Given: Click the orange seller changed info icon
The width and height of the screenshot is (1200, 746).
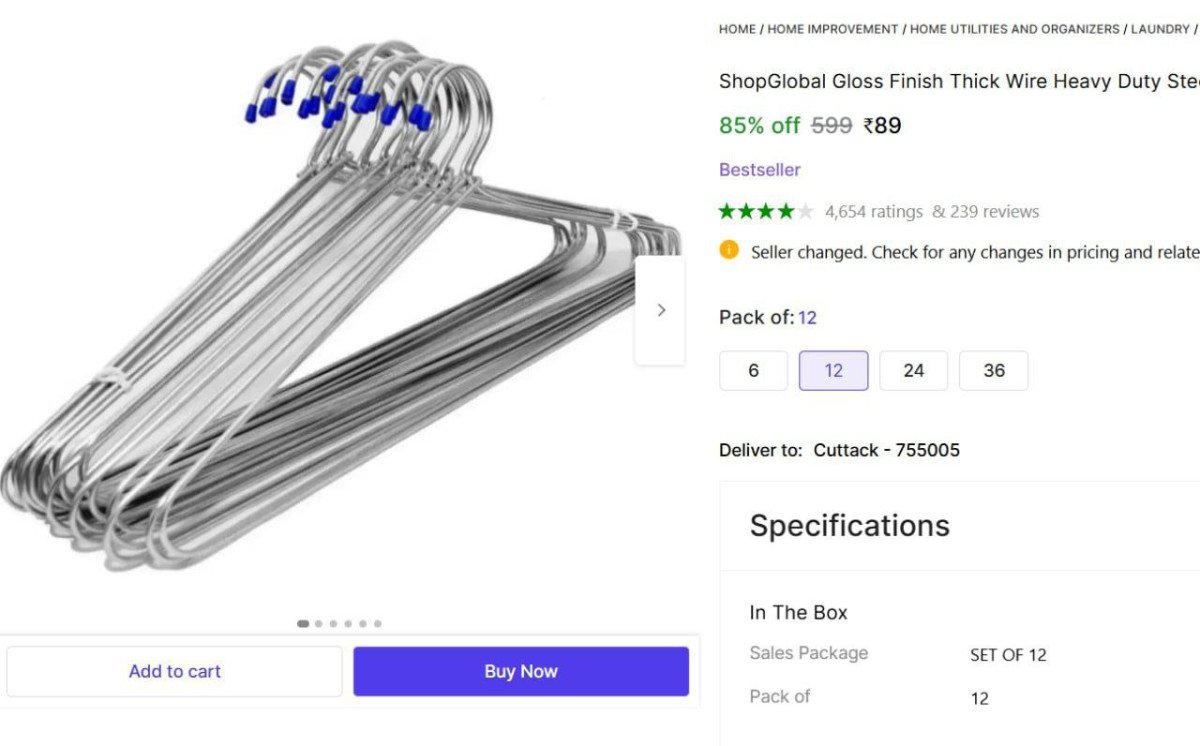Looking at the screenshot, I should point(729,250).
